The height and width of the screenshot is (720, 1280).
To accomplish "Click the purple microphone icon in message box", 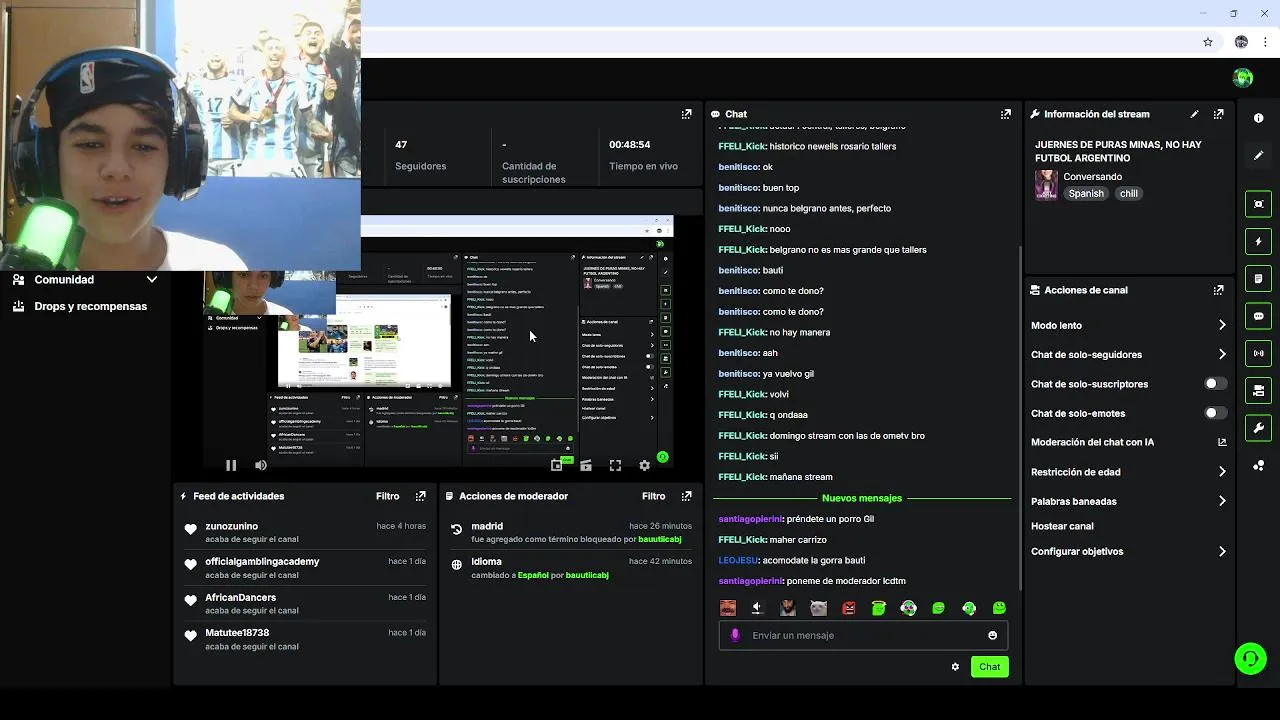I will (x=736, y=635).
